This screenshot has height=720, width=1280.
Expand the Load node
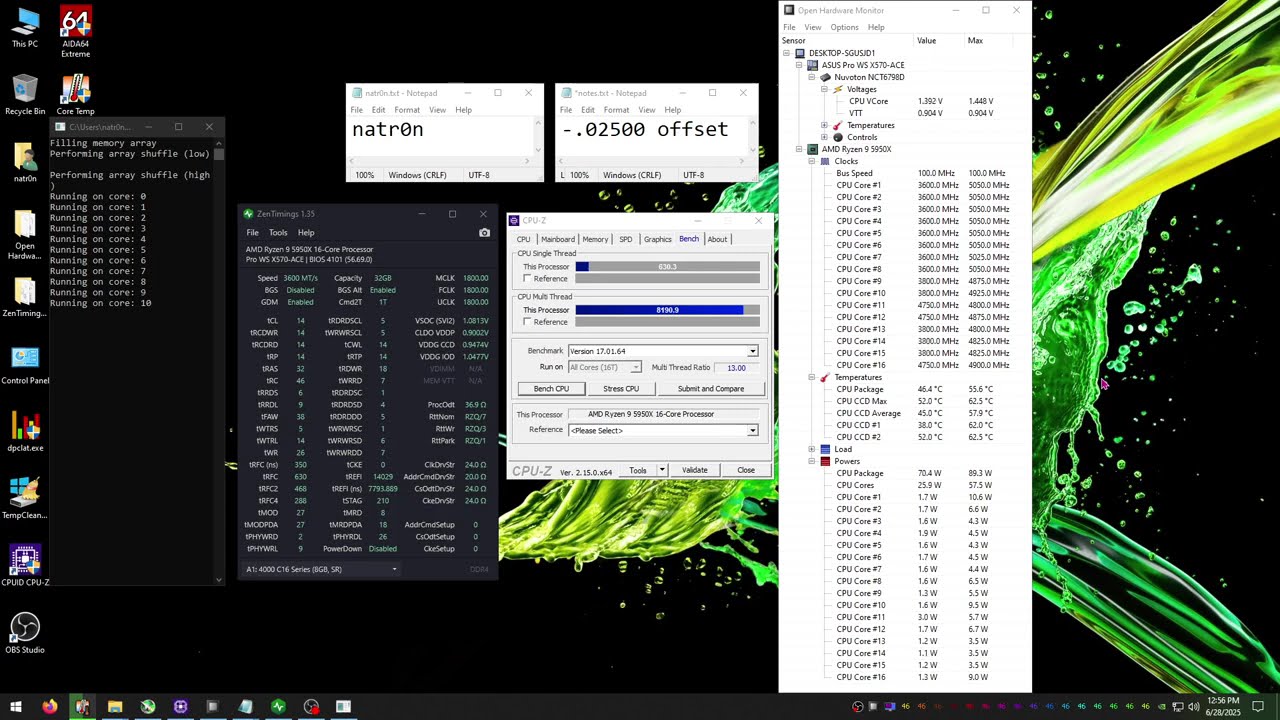point(811,449)
